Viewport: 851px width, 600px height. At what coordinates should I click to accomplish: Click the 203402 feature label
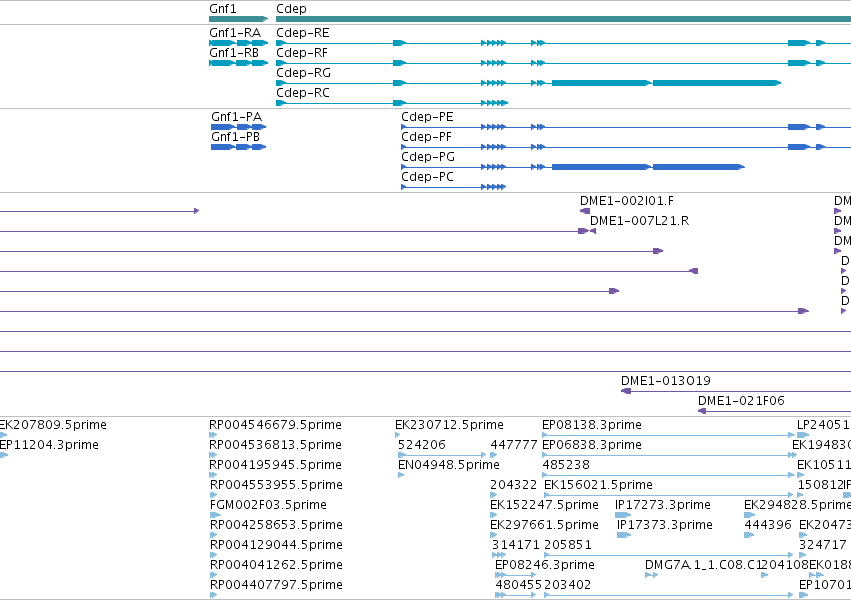click(x=567, y=586)
